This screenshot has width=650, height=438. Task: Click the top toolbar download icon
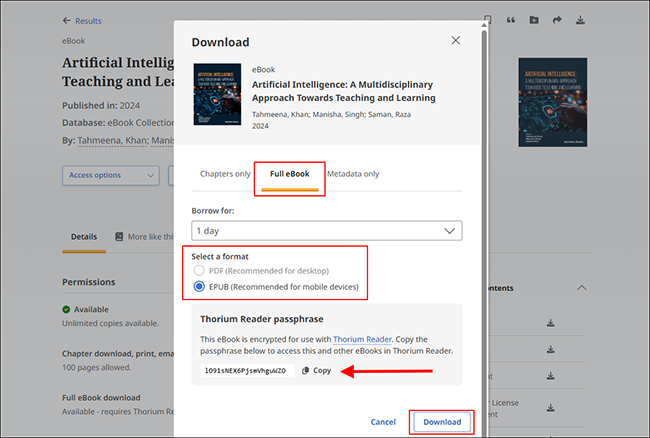tap(580, 20)
